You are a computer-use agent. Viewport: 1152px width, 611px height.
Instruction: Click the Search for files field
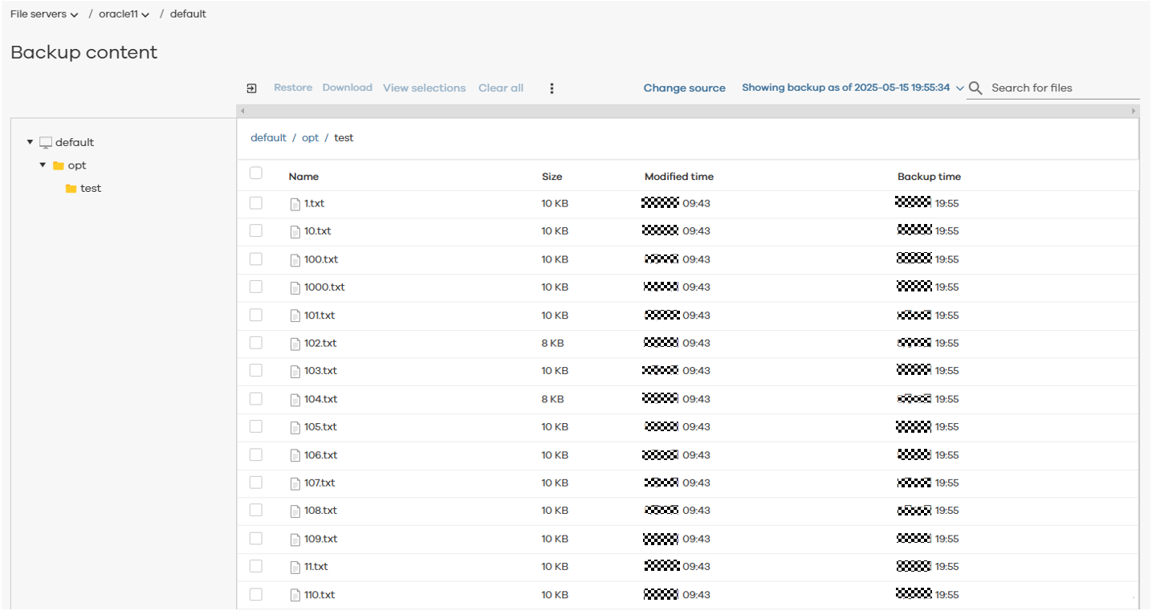pyautogui.click(x=1062, y=88)
